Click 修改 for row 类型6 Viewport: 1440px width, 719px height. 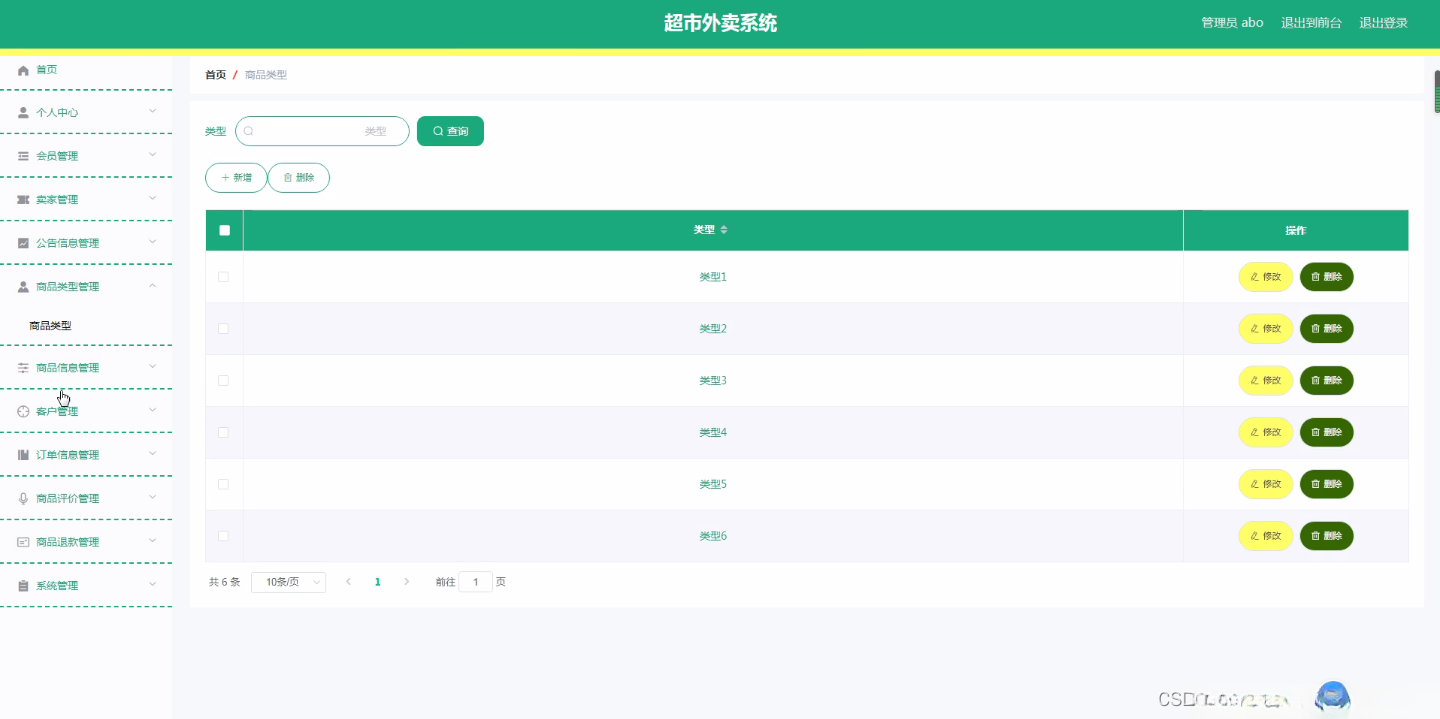coord(1266,536)
